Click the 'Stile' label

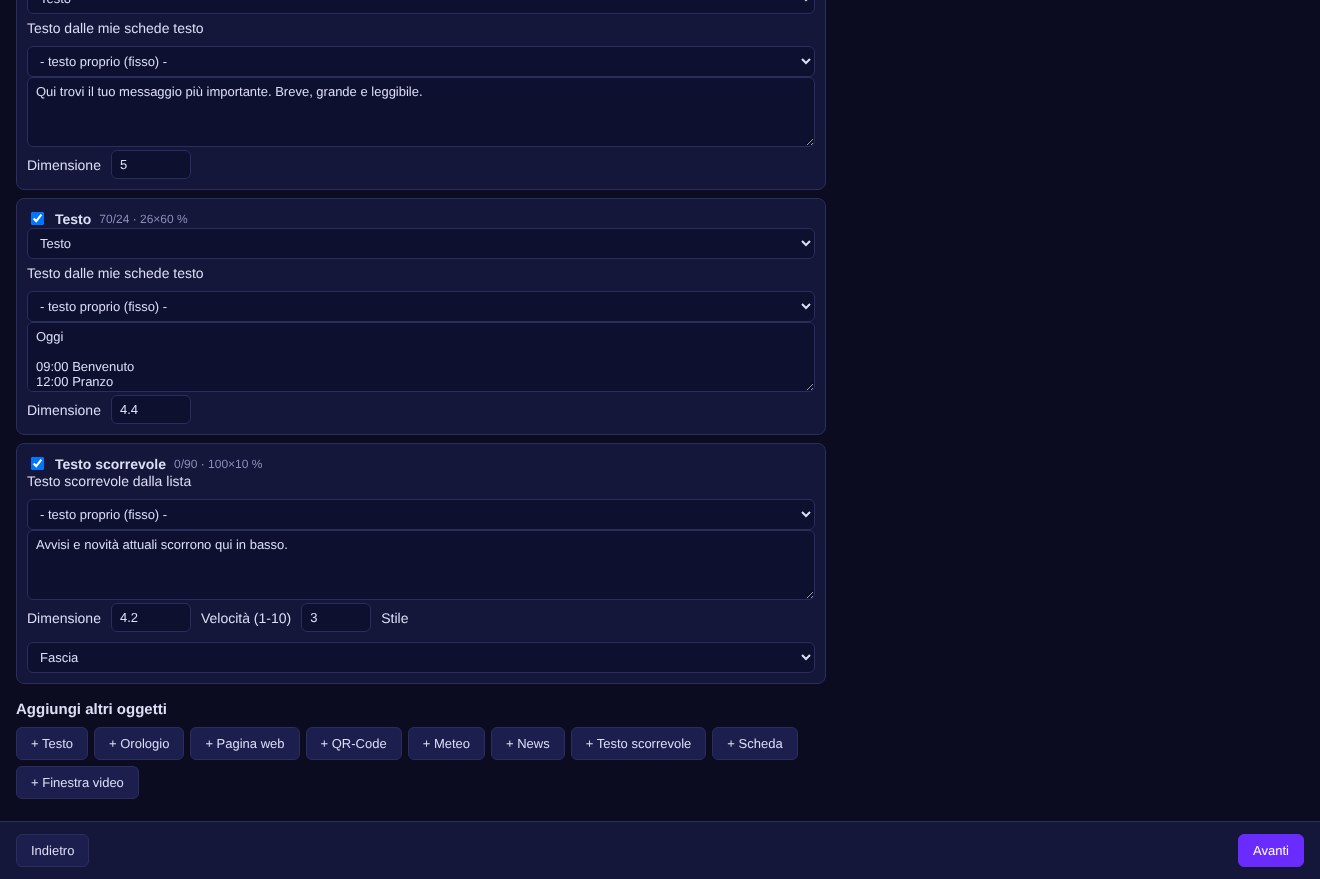394,618
